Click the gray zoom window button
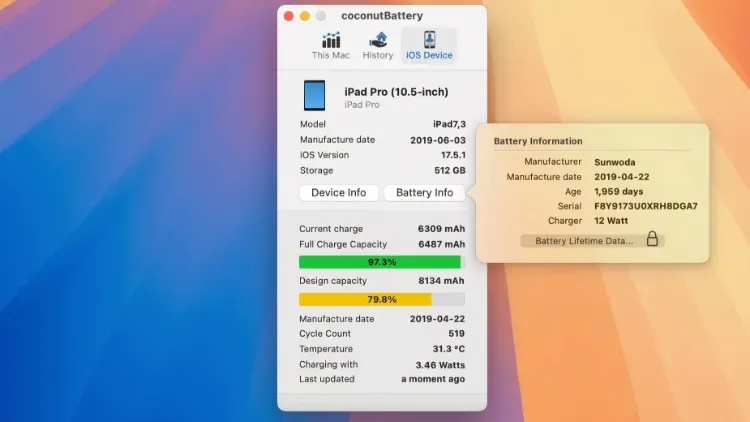This screenshot has width=750, height=422. pyautogui.click(x=321, y=16)
